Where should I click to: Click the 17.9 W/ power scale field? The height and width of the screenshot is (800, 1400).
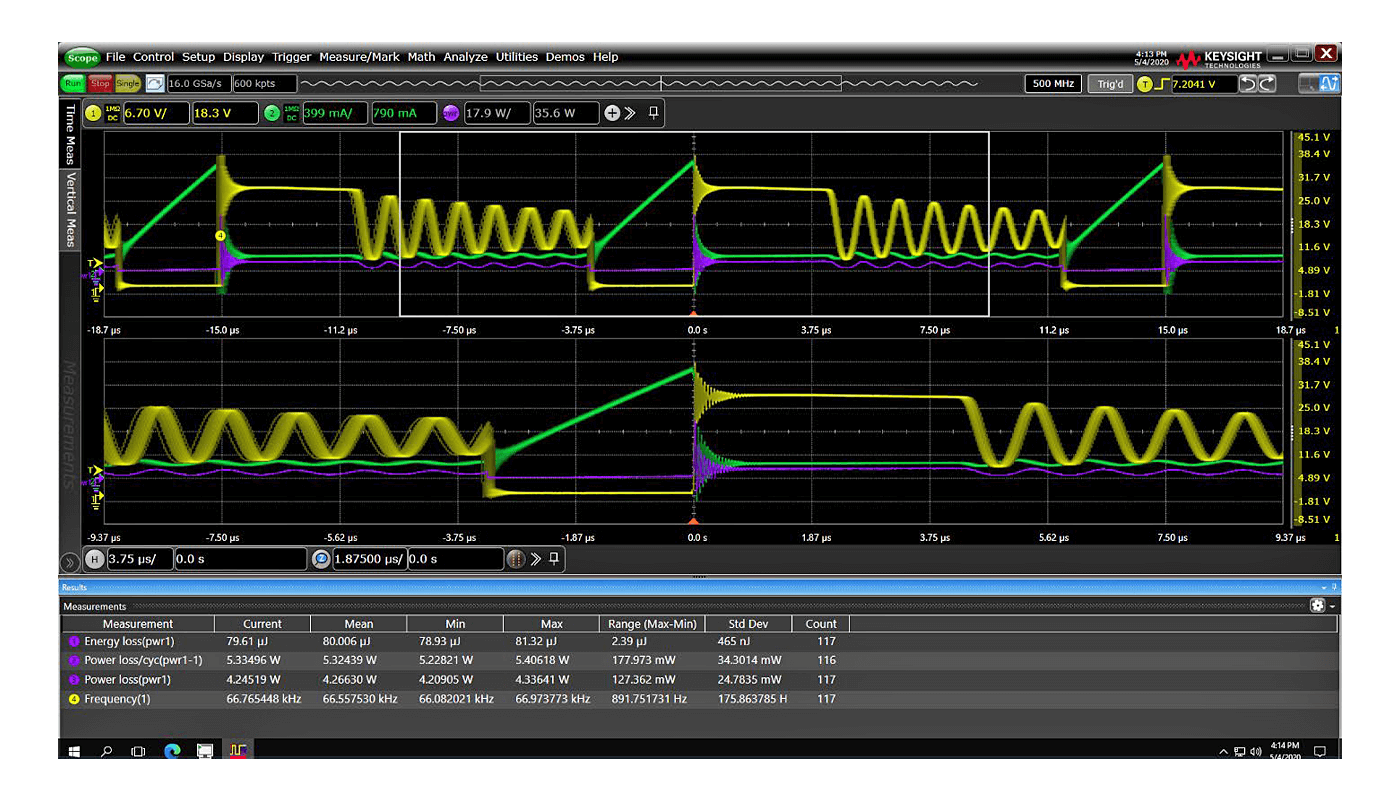pos(497,113)
